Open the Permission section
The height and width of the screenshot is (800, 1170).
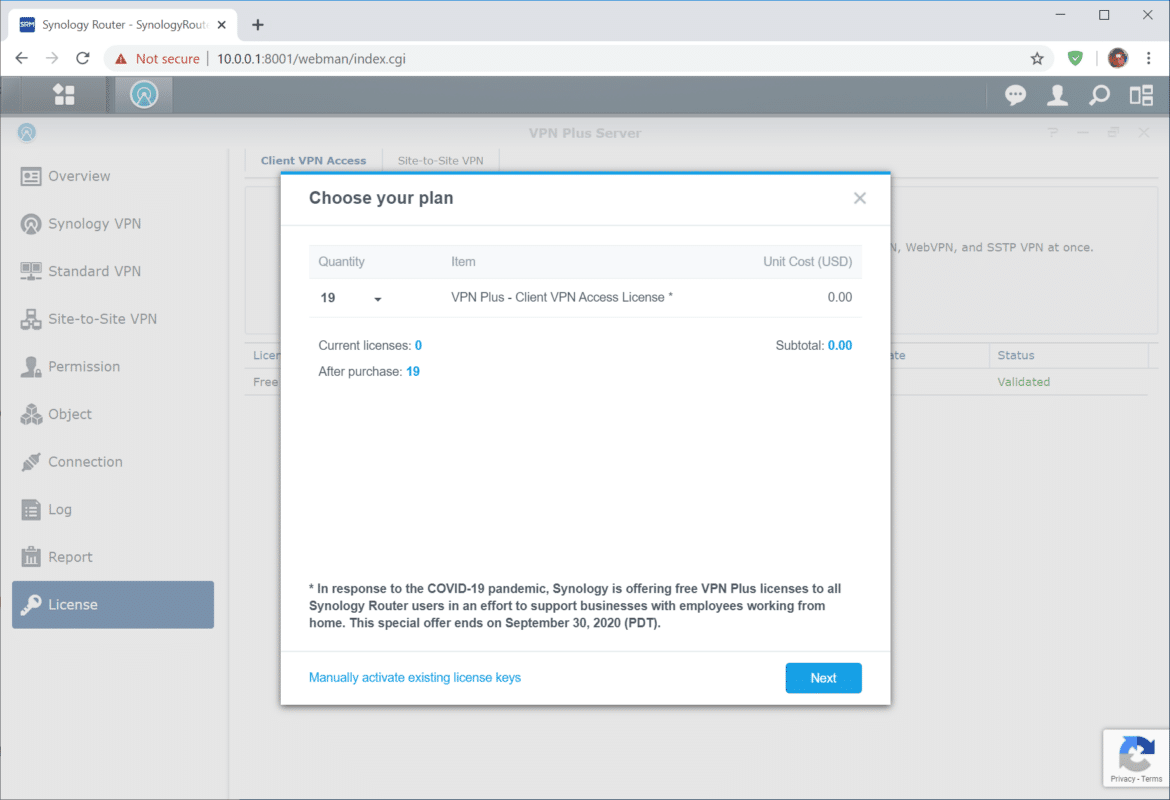point(112,366)
